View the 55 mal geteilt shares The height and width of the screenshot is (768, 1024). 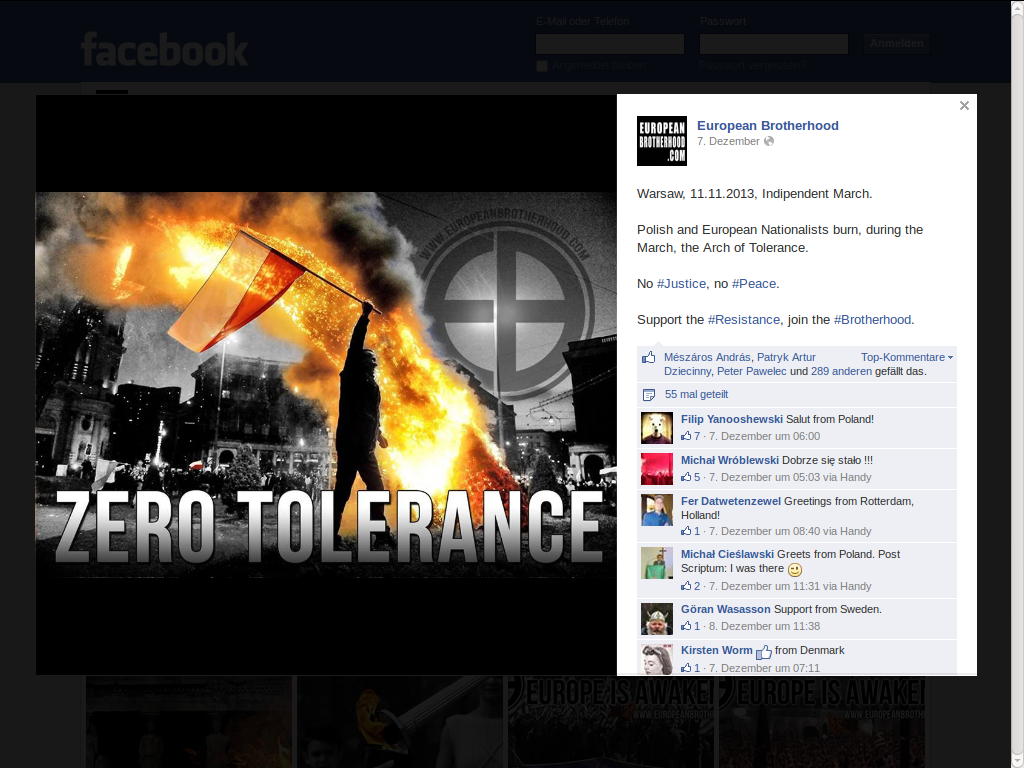(x=696, y=395)
